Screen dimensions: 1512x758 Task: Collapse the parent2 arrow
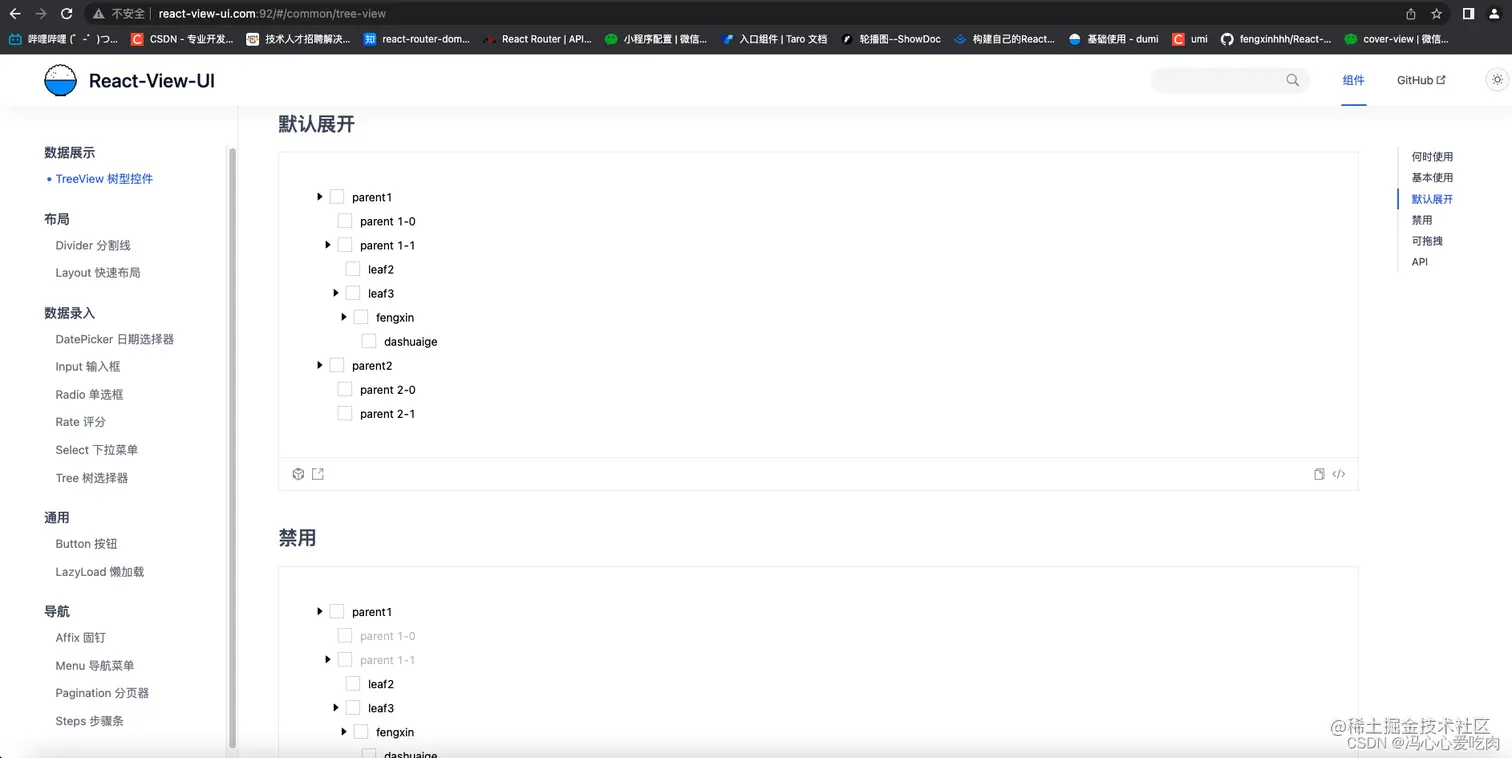click(x=320, y=365)
